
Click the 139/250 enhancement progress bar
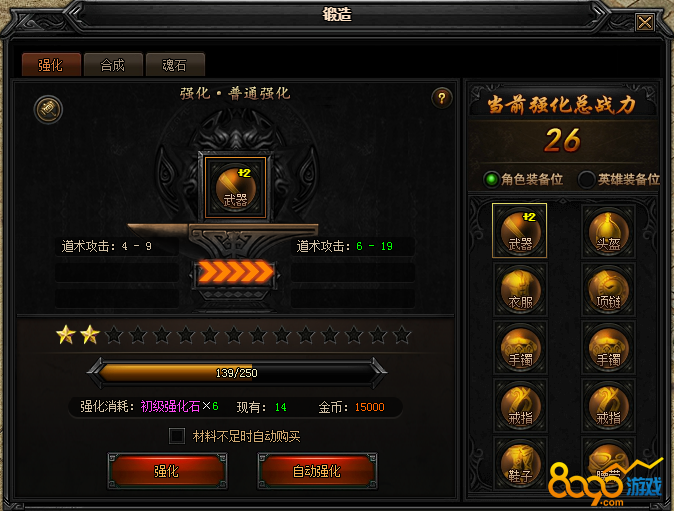[x=236, y=373]
